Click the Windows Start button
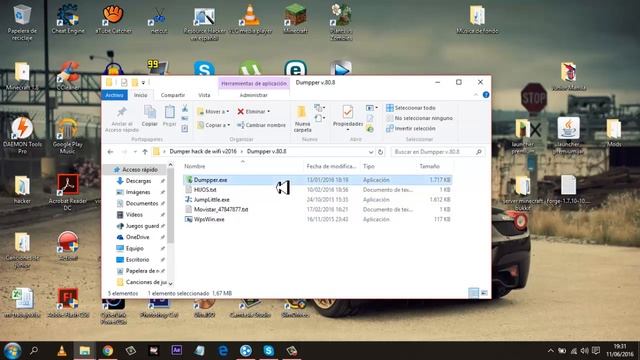Image resolution: width=640 pixels, height=360 pixels. tap(12, 351)
